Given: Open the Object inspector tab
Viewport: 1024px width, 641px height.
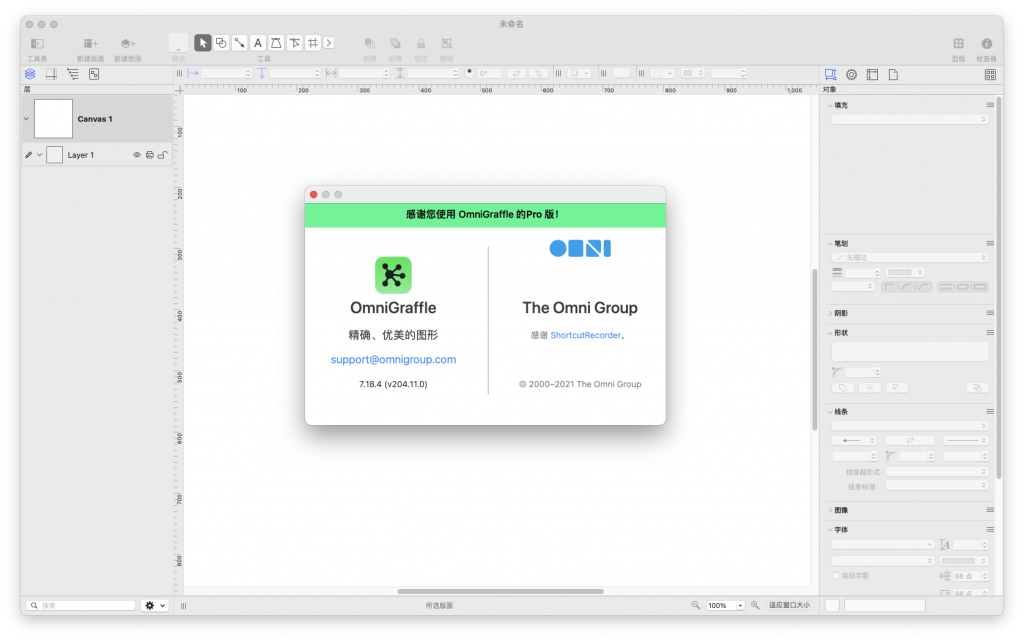Looking at the screenshot, I should coord(831,74).
